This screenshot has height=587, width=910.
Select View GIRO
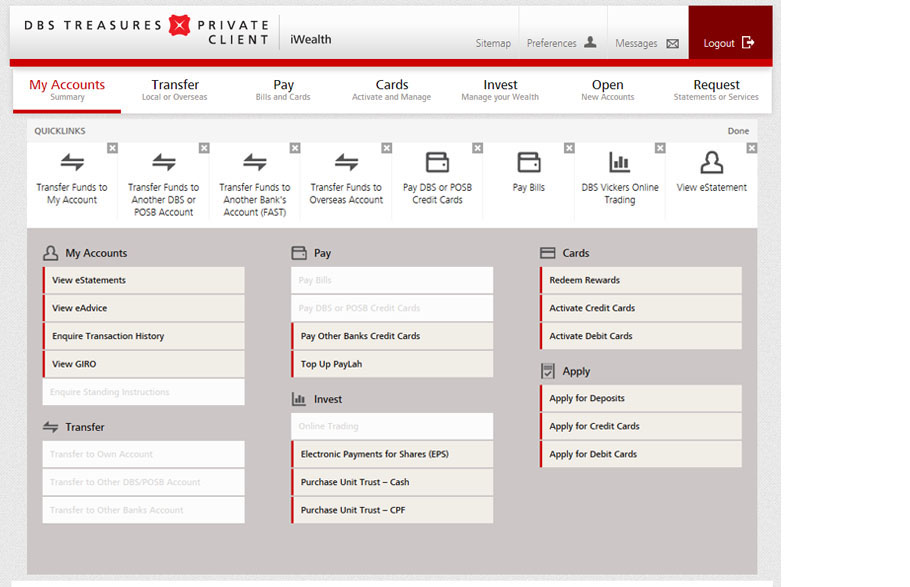tap(143, 363)
